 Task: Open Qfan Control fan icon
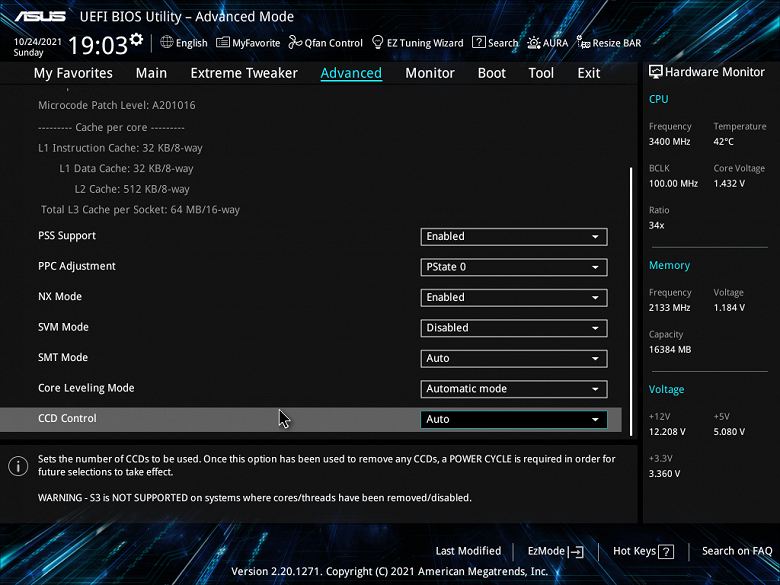tap(295, 42)
